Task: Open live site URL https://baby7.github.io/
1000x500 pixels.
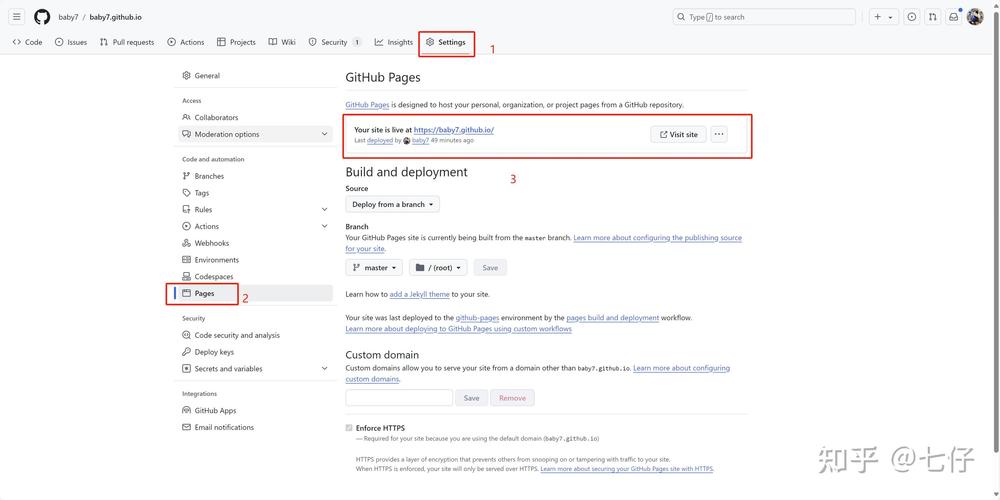Action: tap(454, 129)
